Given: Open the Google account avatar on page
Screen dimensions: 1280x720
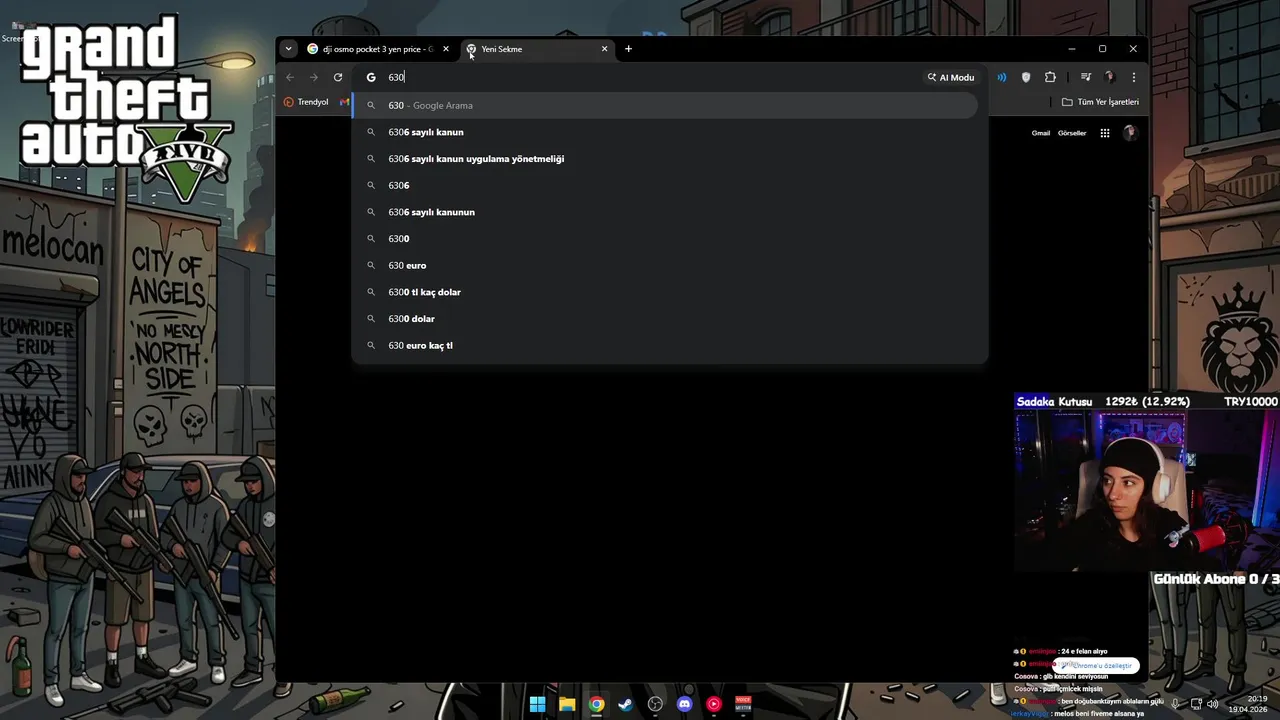Looking at the screenshot, I should coord(1130,133).
